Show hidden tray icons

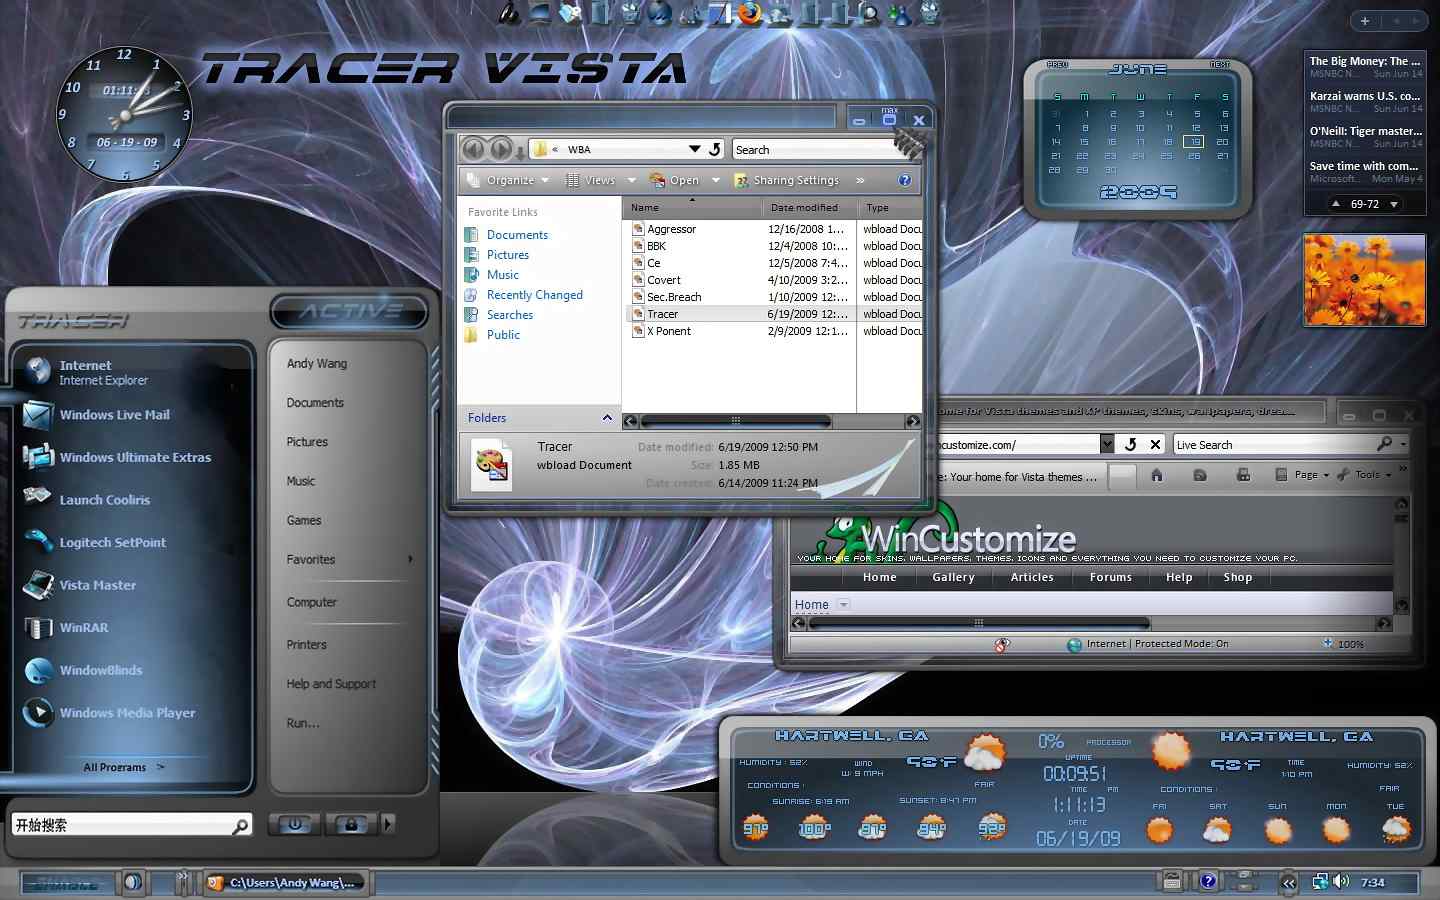(x=1288, y=882)
